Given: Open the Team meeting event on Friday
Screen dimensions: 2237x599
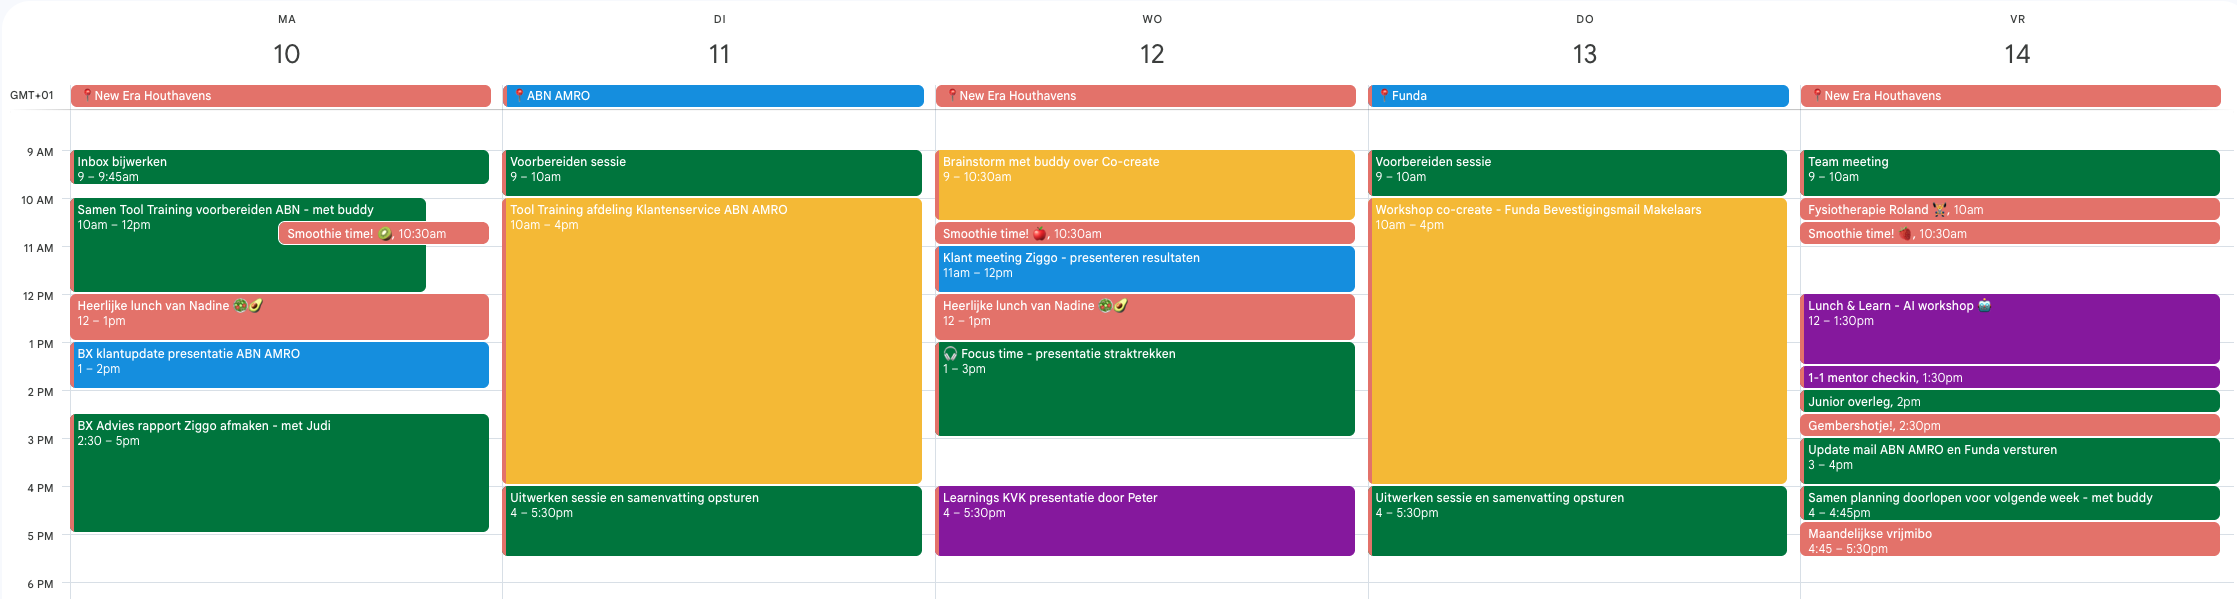Looking at the screenshot, I should coord(2010,173).
